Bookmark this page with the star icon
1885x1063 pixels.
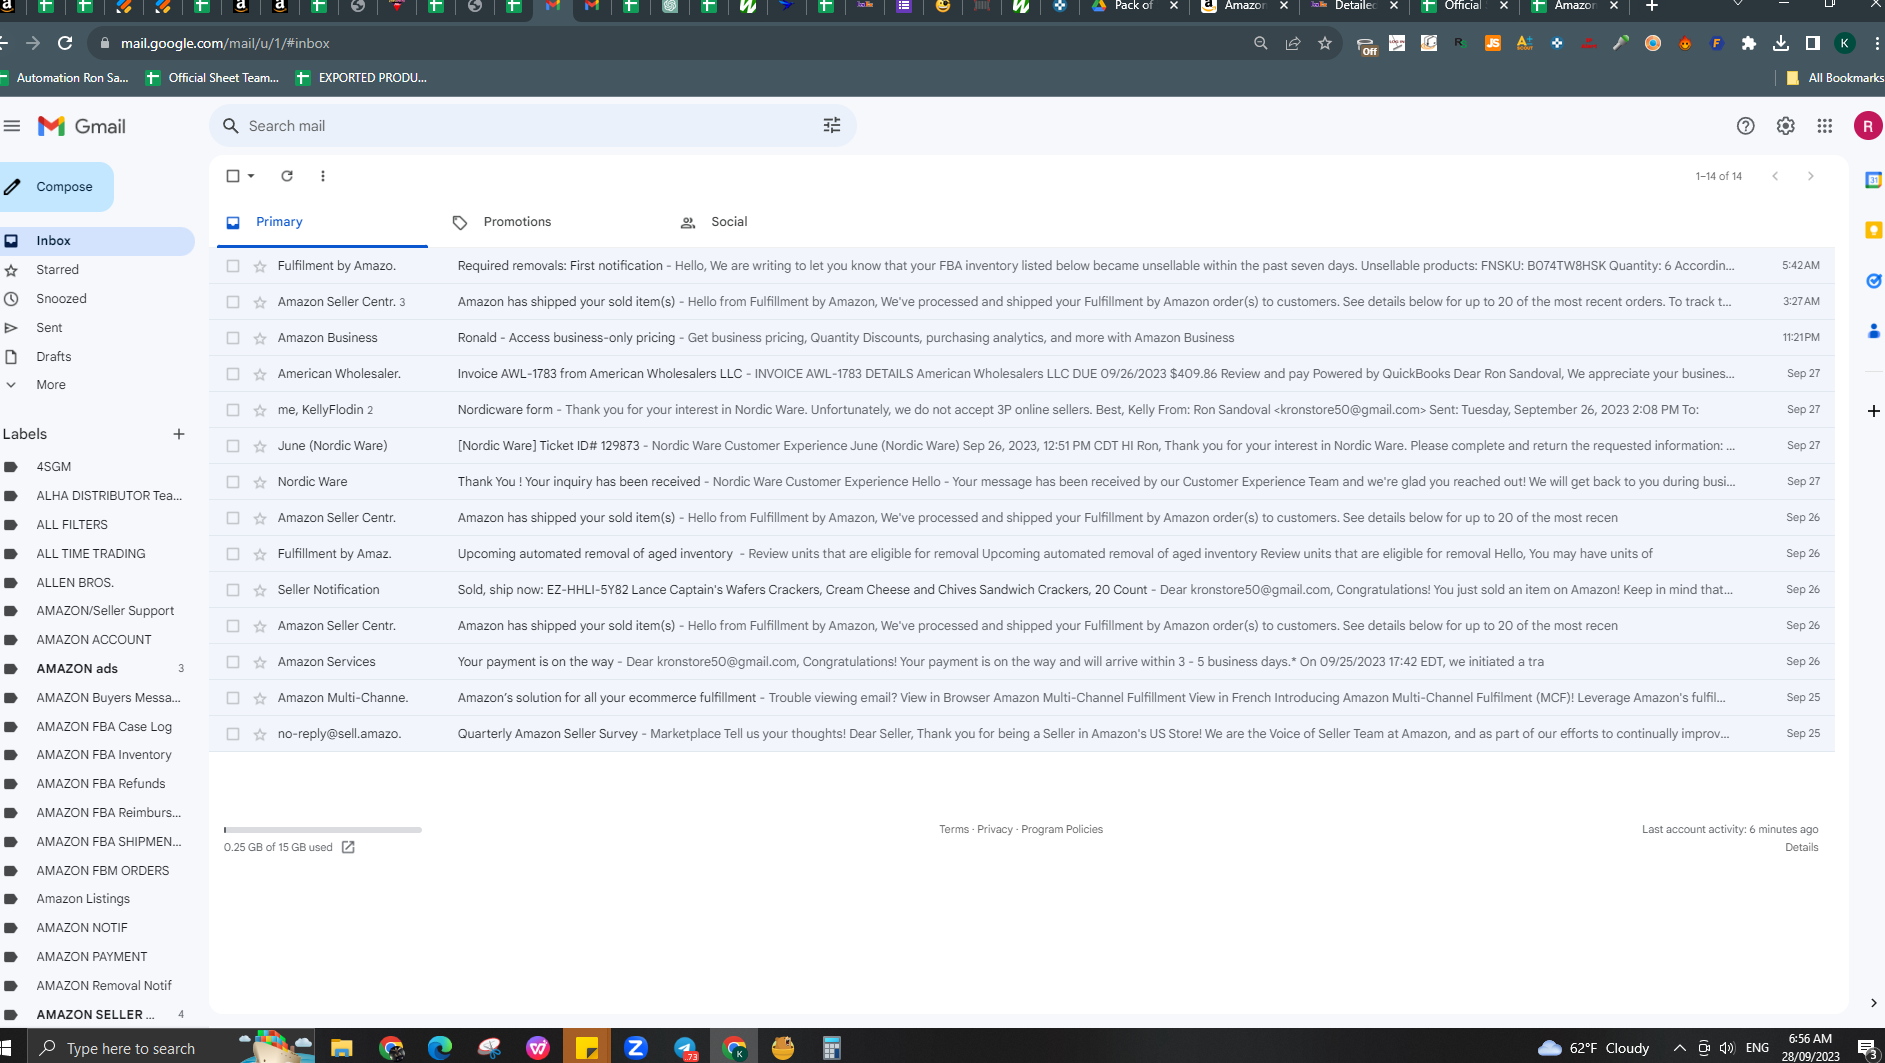click(1325, 43)
